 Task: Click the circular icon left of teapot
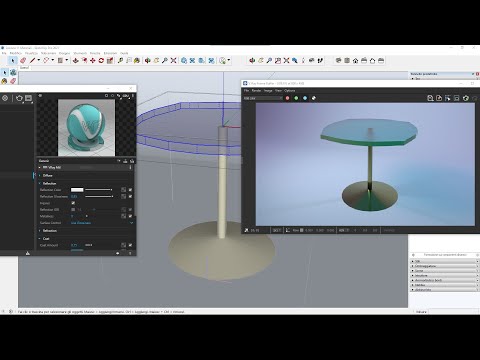(5, 98)
